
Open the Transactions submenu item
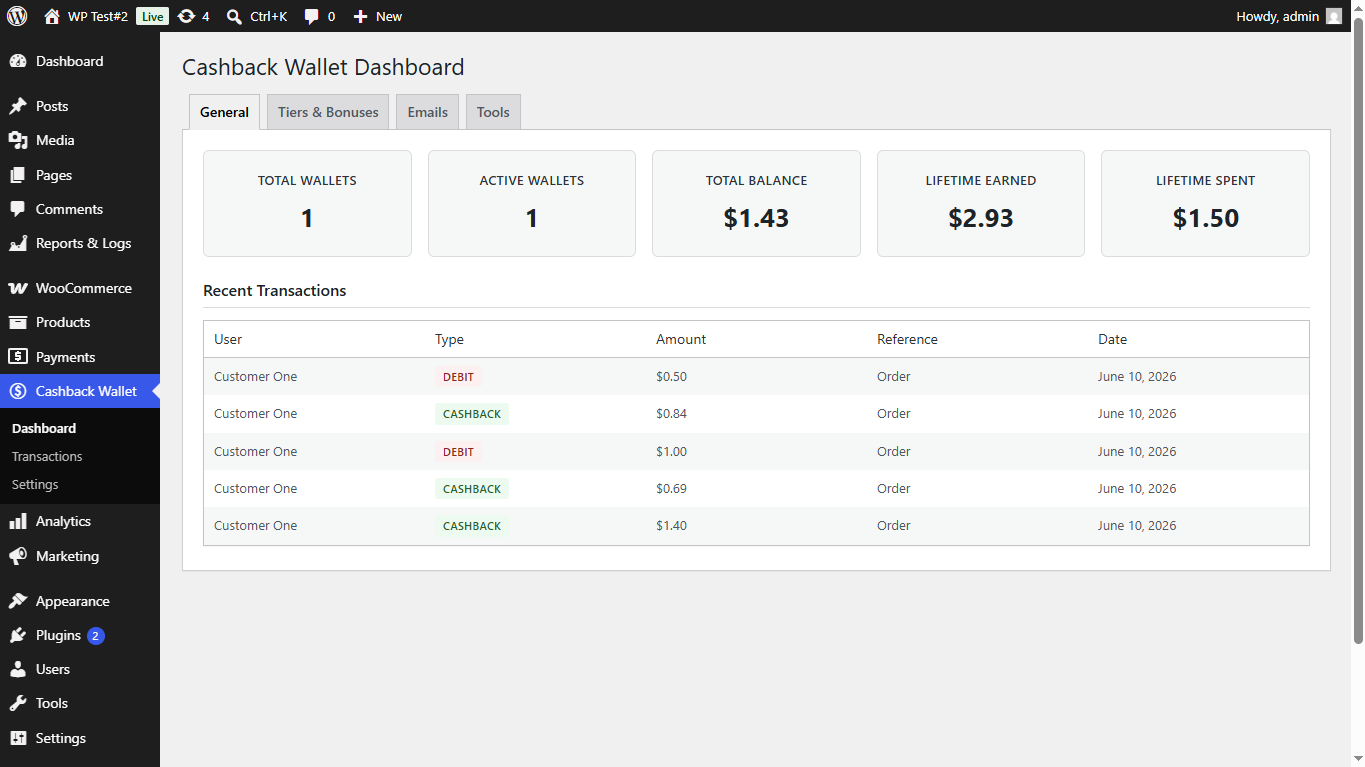click(47, 456)
